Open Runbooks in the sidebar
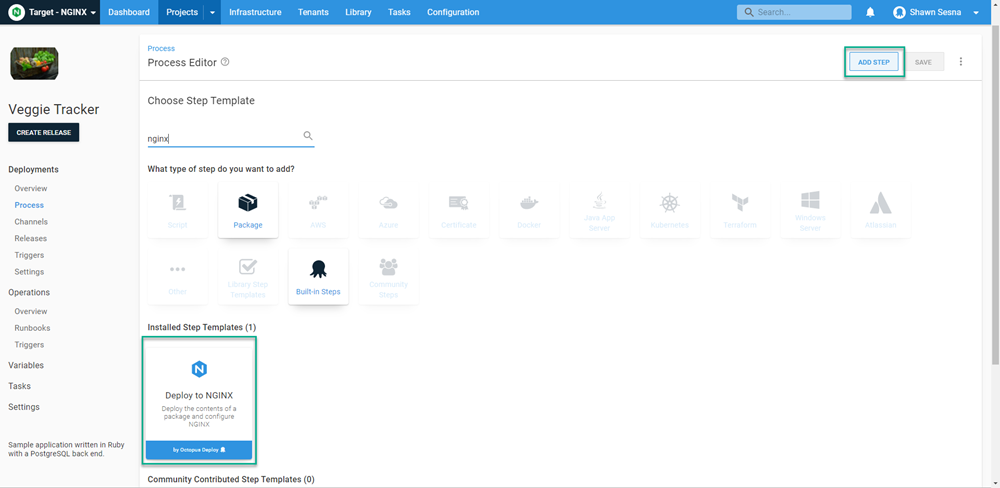Screen dimensions: 1000x488 32,328
